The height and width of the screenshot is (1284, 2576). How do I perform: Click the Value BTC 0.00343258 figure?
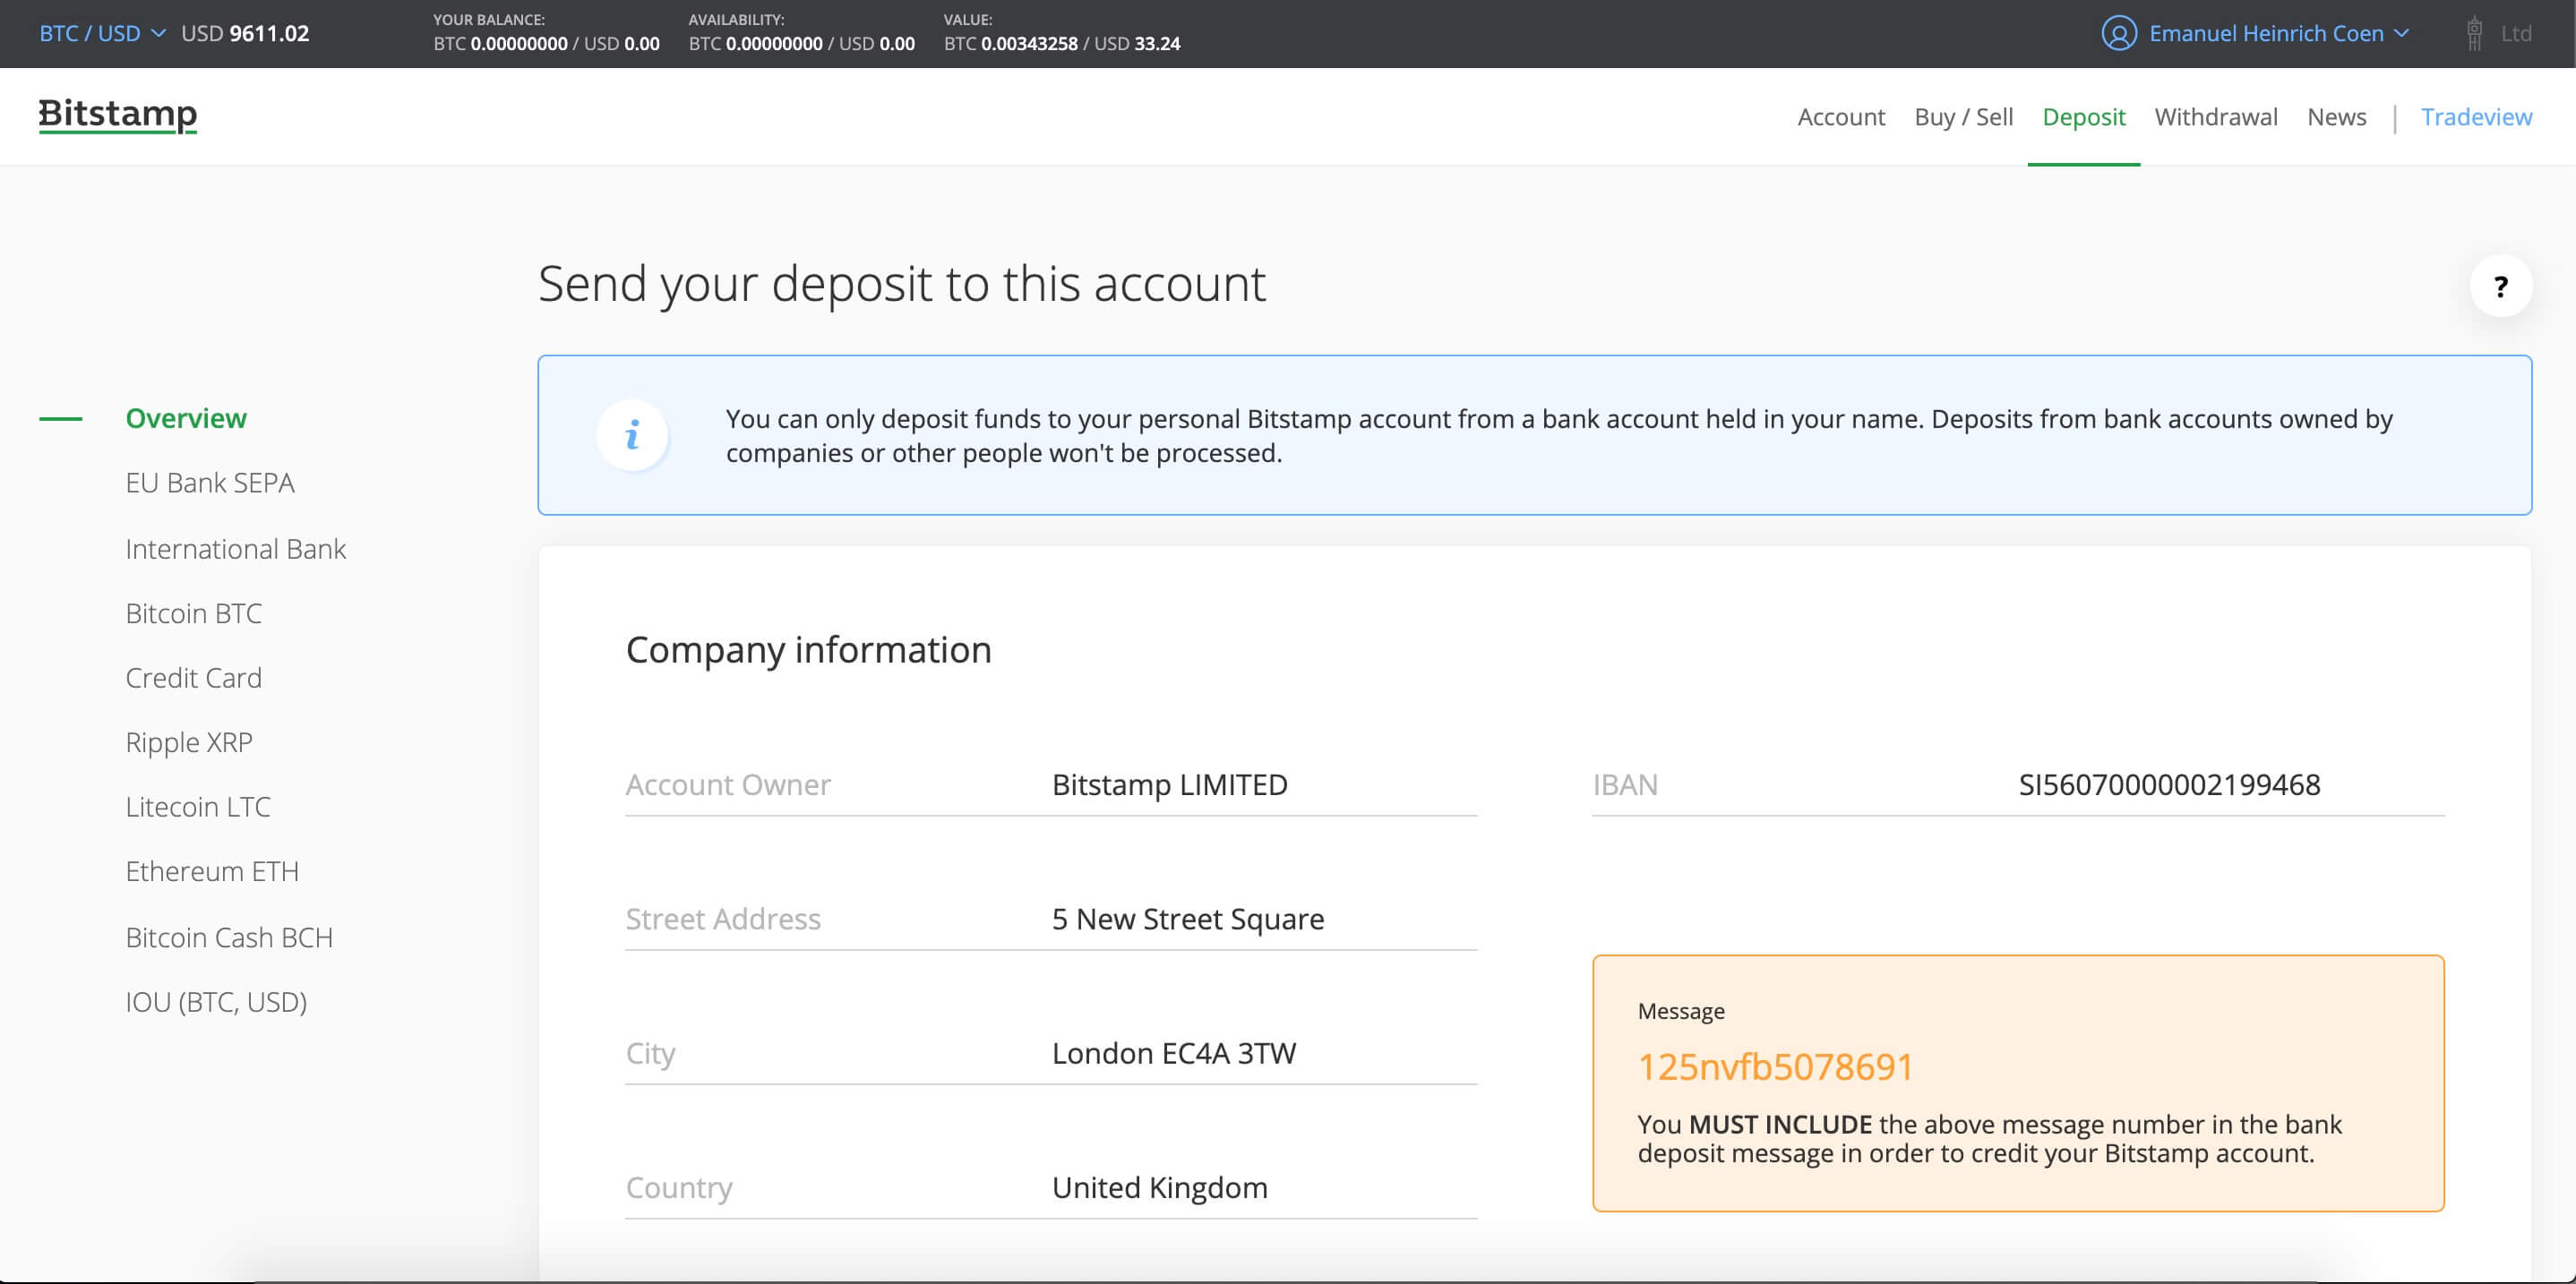[1011, 44]
